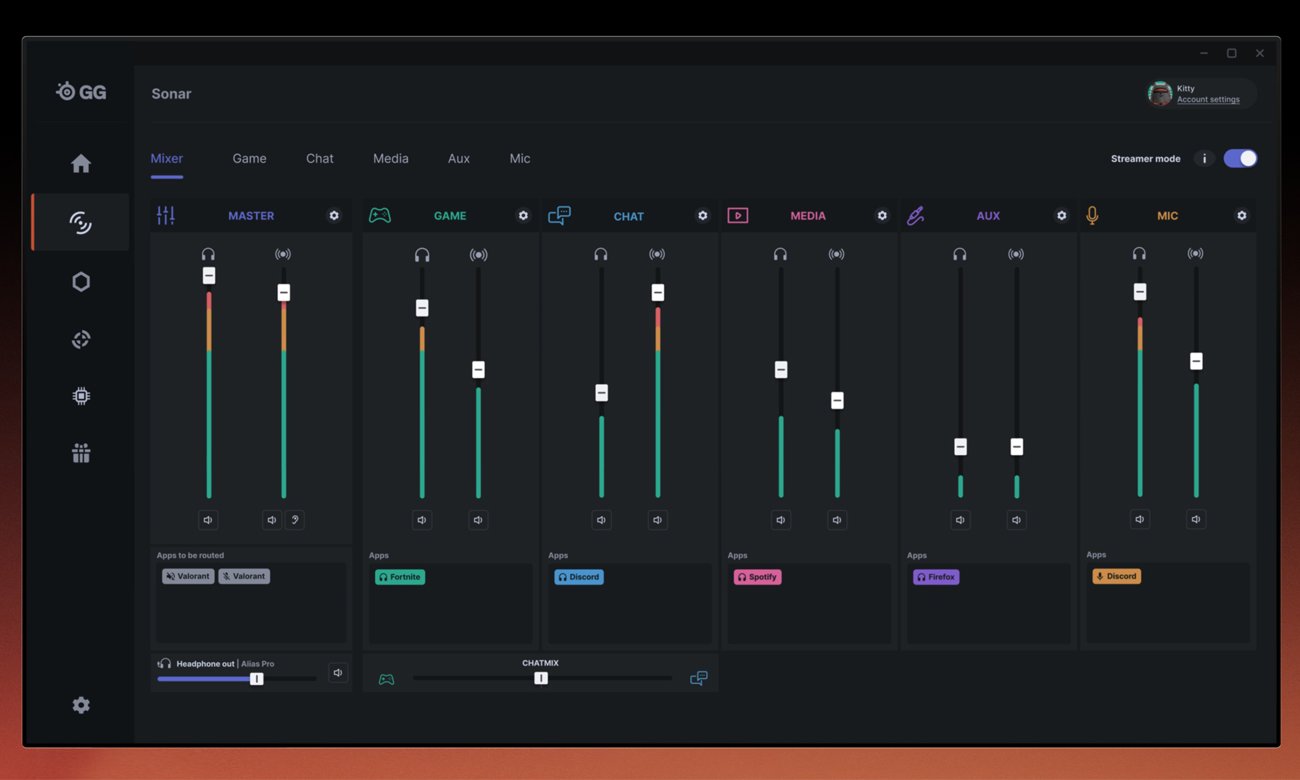Open the Home page in sidebar
Image resolution: width=1300 pixels, height=780 pixels.
click(81, 163)
